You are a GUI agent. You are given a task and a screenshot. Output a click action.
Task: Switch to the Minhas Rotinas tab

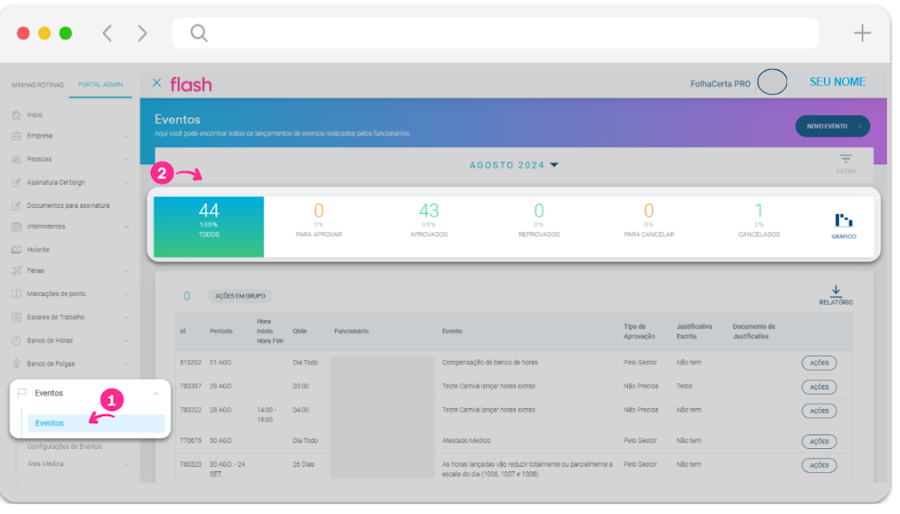[x=36, y=85]
